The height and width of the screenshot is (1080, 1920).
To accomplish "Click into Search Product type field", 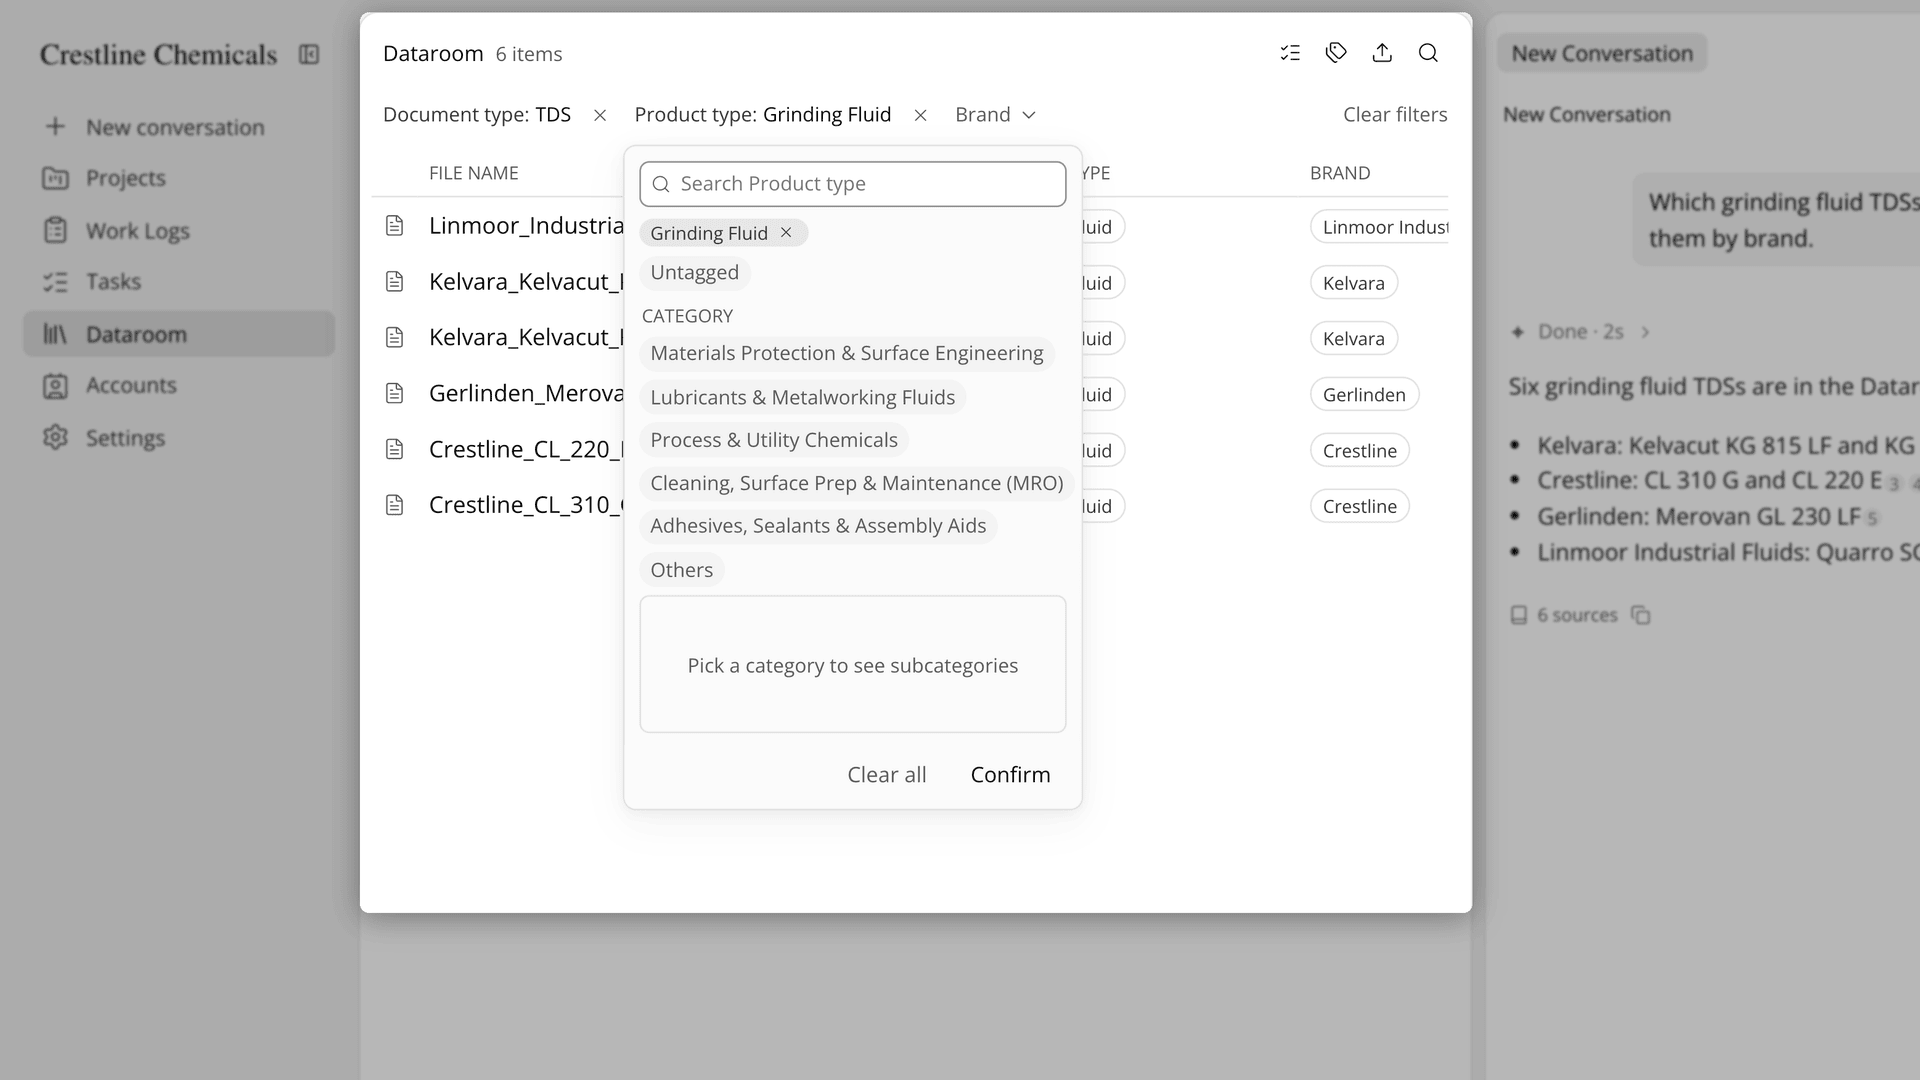I will pos(853,184).
